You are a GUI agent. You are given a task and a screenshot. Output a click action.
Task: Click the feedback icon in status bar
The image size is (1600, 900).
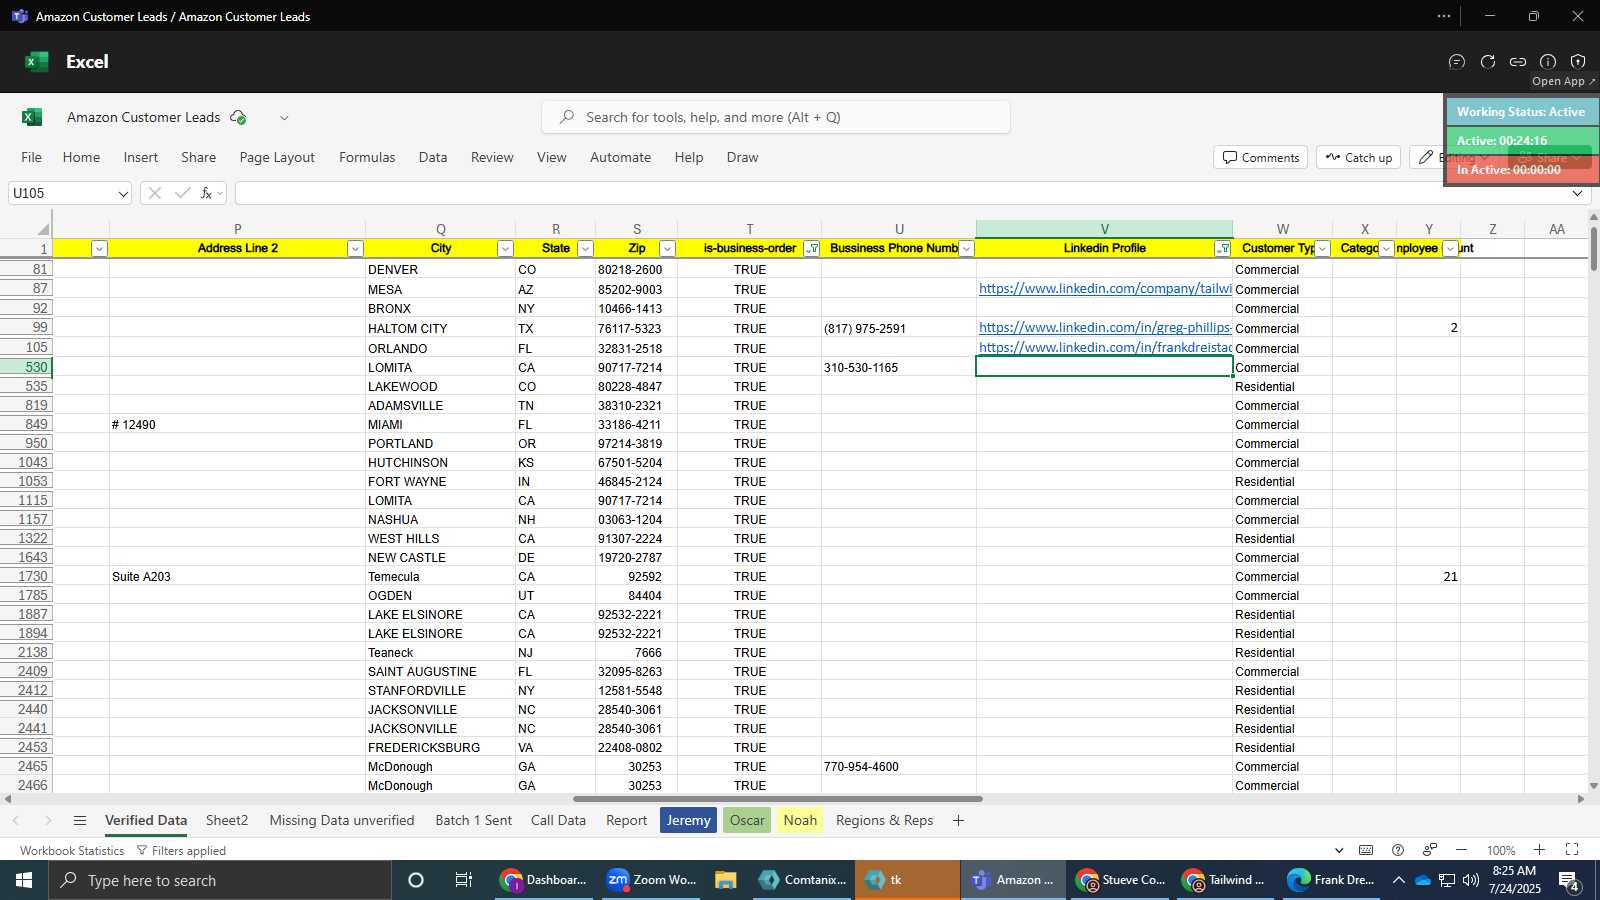point(1430,850)
